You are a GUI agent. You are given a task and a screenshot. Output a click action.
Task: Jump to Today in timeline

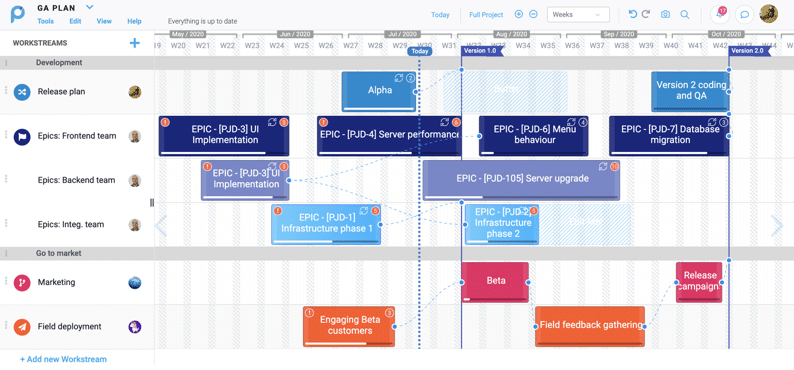pos(440,15)
